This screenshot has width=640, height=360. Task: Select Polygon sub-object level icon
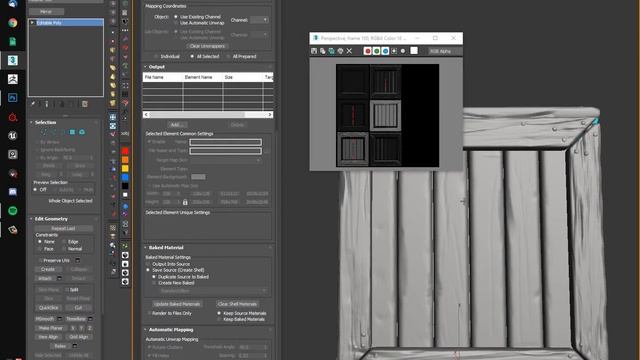72,132
